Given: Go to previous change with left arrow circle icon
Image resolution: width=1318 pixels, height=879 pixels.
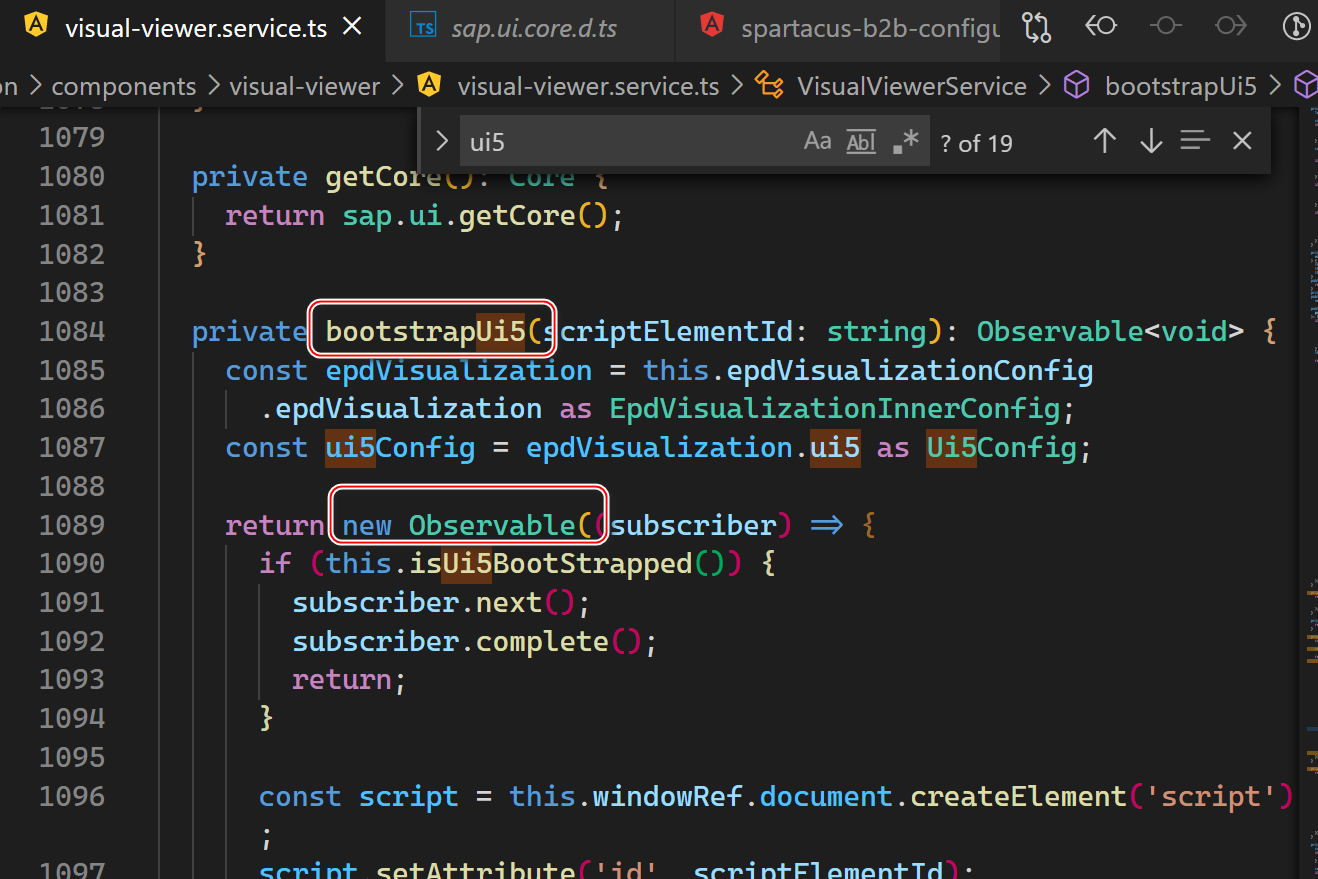Looking at the screenshot, I should pyautogui.click(x=1101, y=27).
